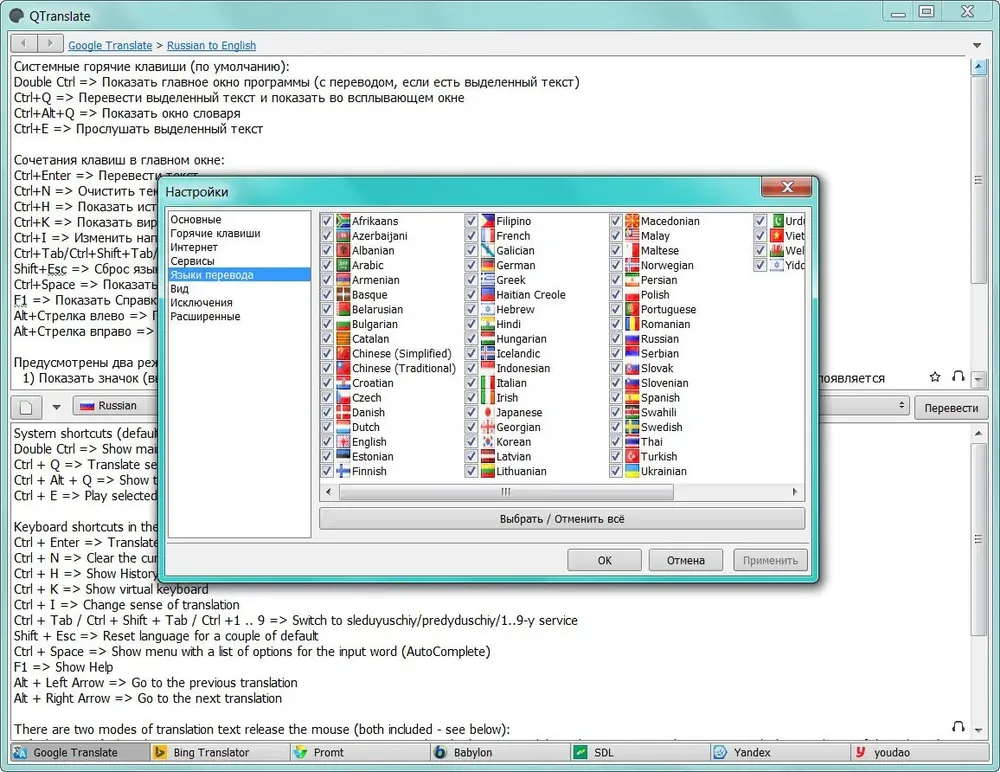Uncheck the Afrikaans language checkbox
The height and width of the screenshot is (772, 1000).
[327, 221]
